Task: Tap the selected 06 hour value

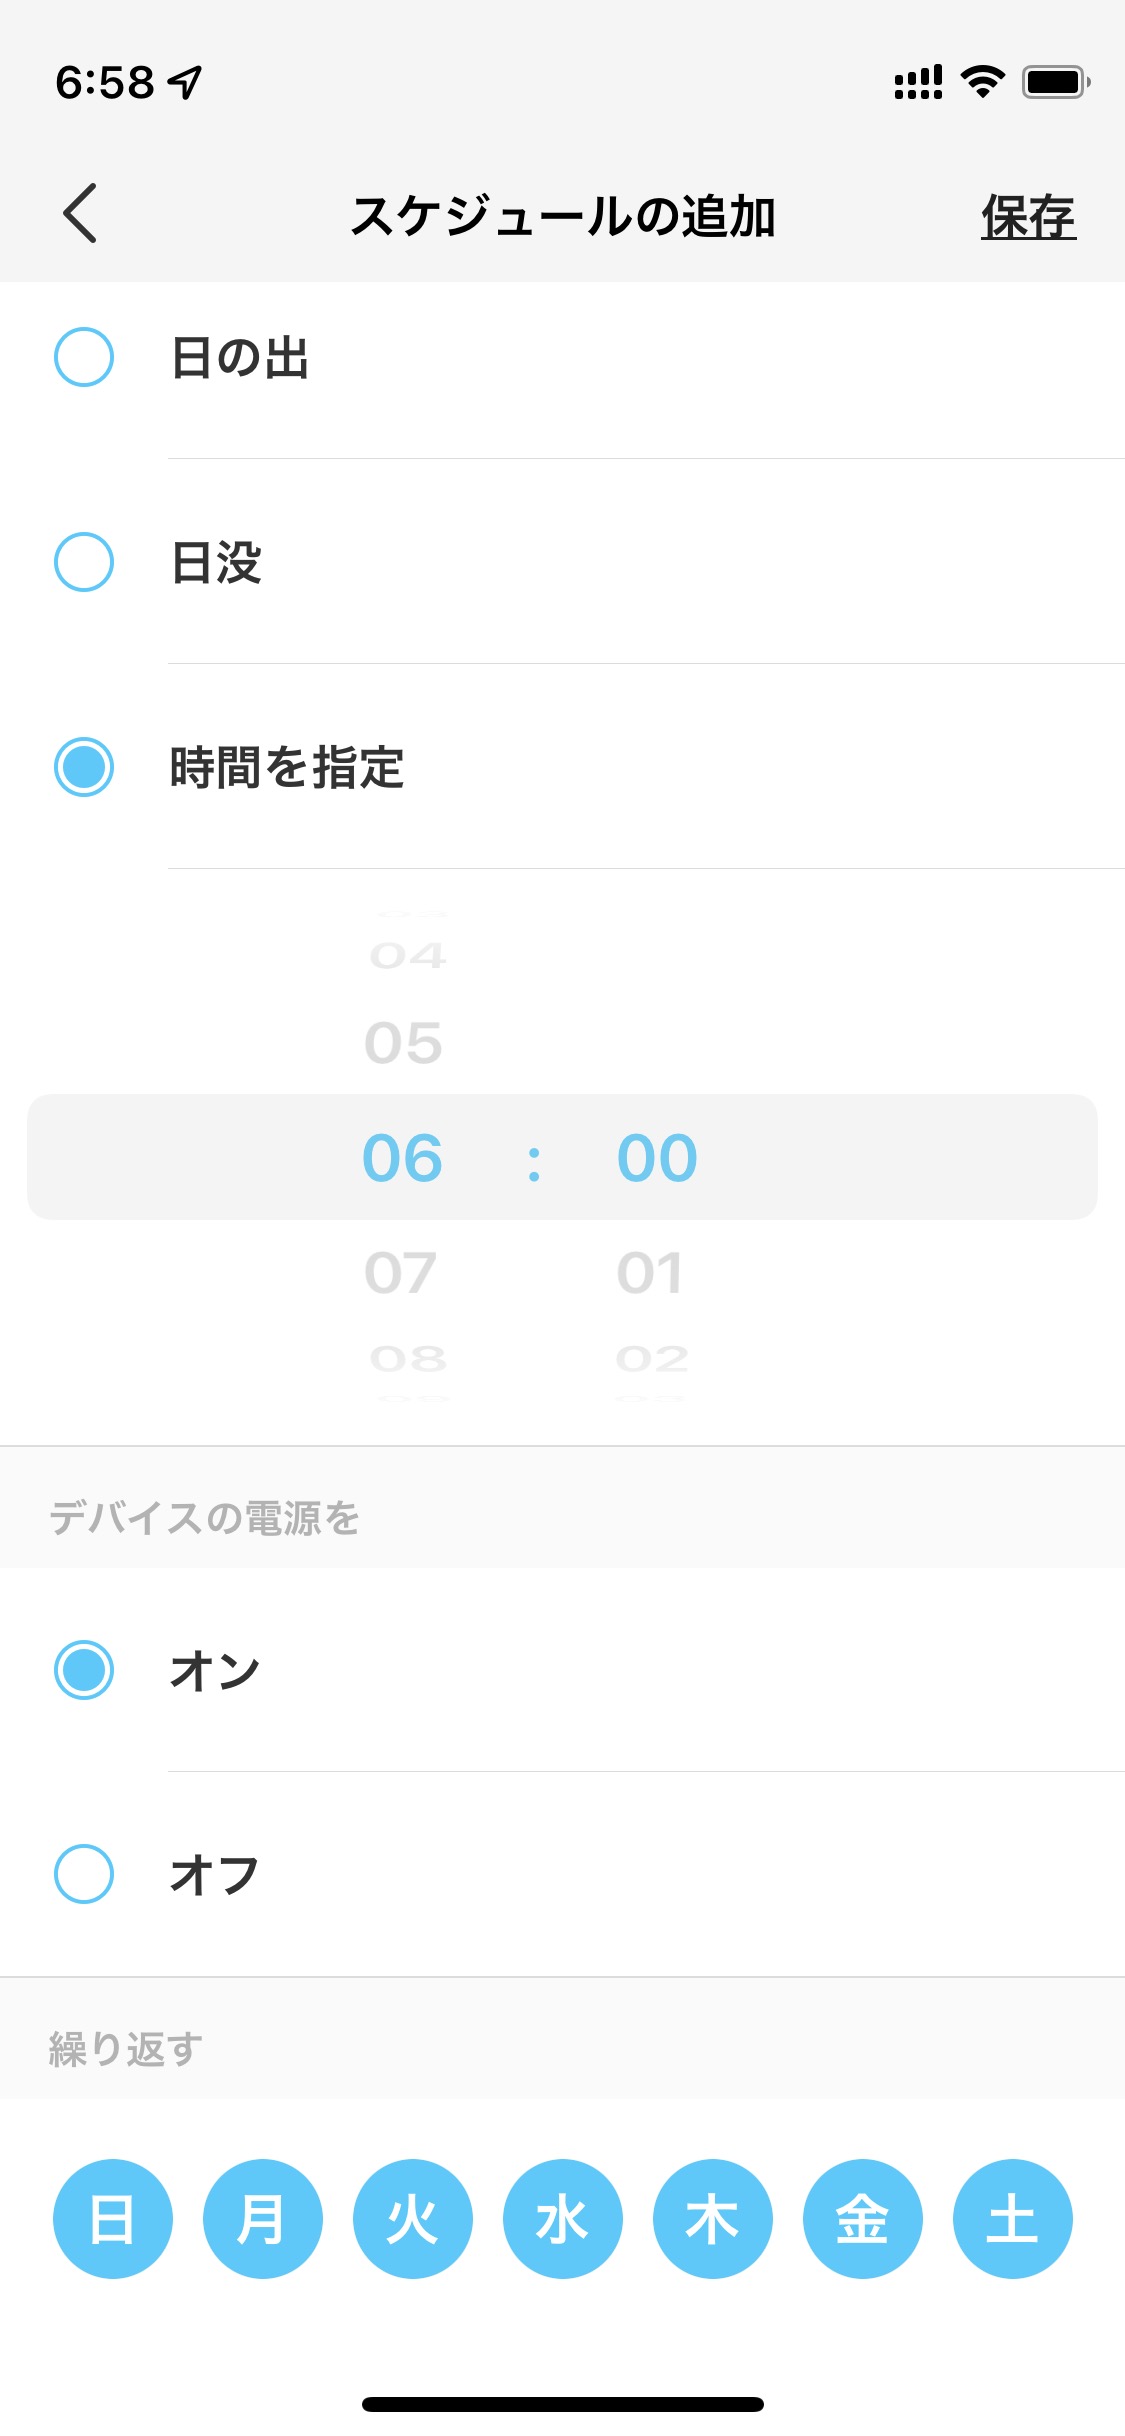Action: tap(402, 1158)
